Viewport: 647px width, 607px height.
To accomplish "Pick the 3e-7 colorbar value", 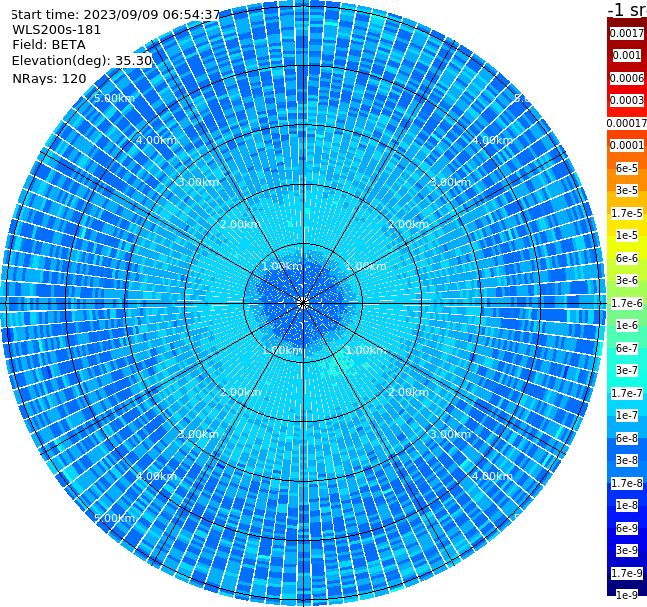I will coord(627,370).
